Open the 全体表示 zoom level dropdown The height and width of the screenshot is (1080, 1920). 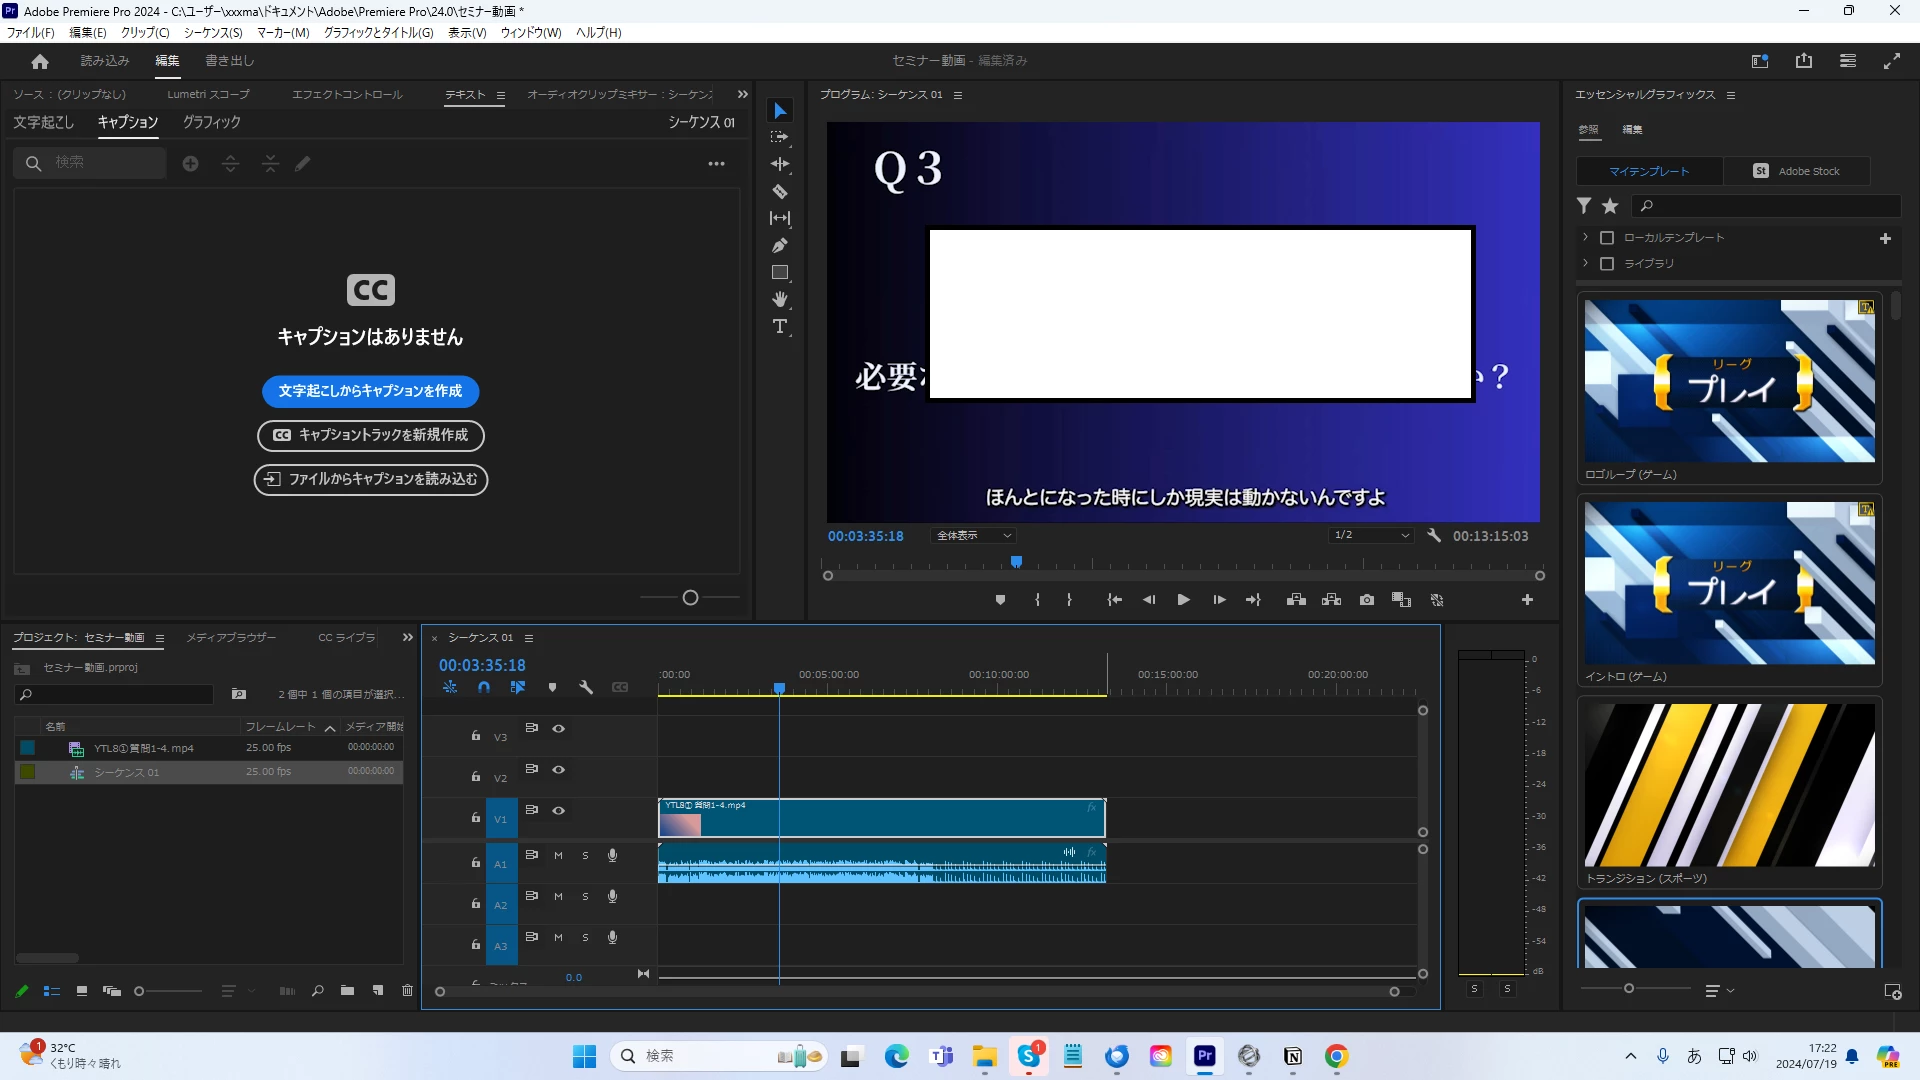[974, 536]
